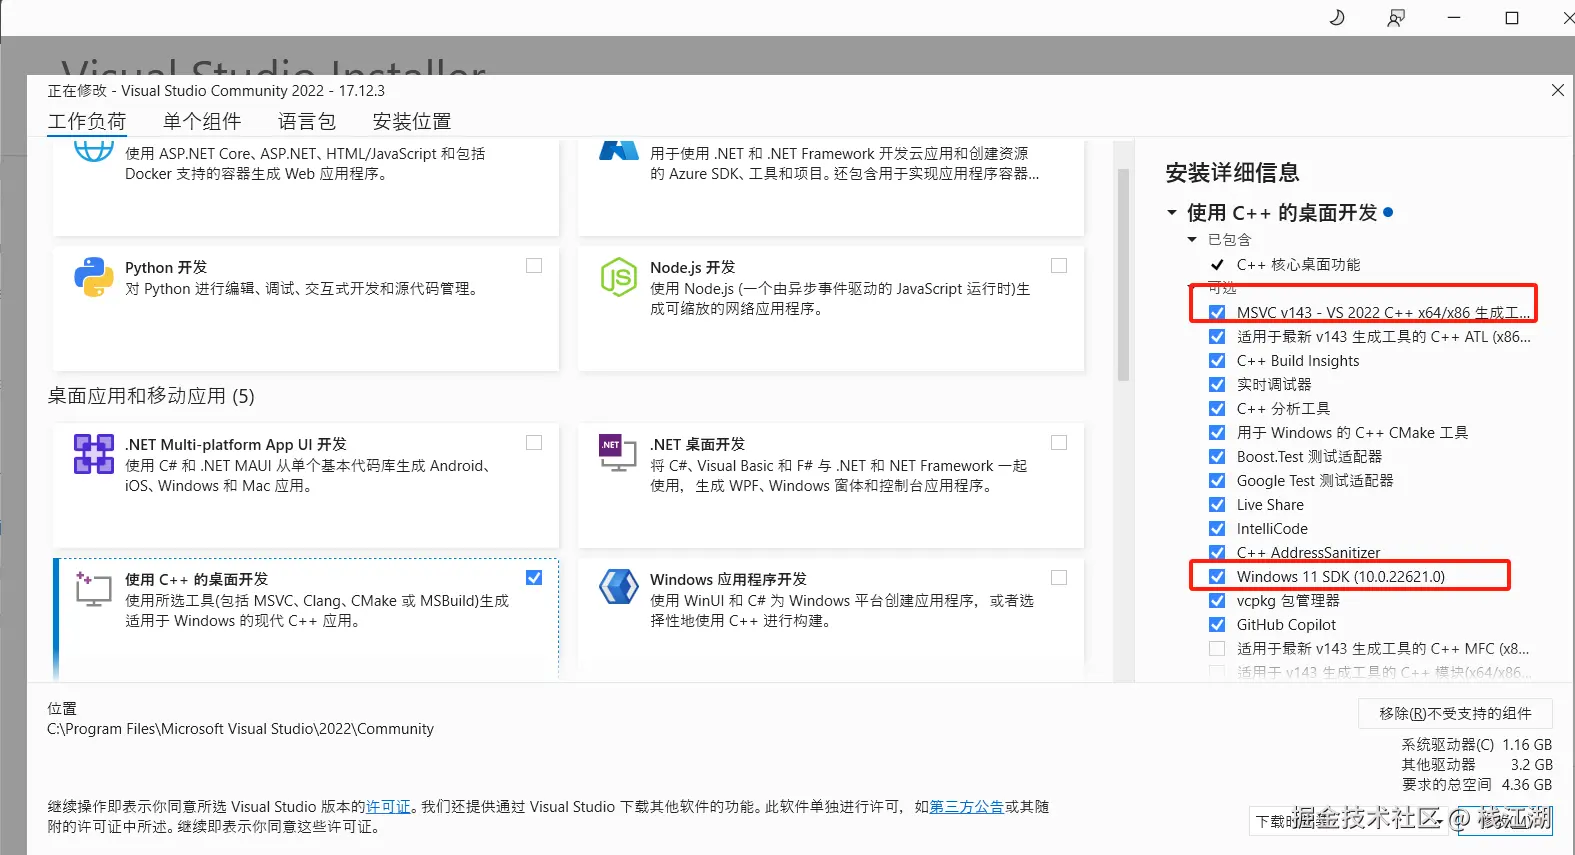Close the modify dialog with X
The width and height of the screenshot is (1575, 855).
coord(1557,90)
